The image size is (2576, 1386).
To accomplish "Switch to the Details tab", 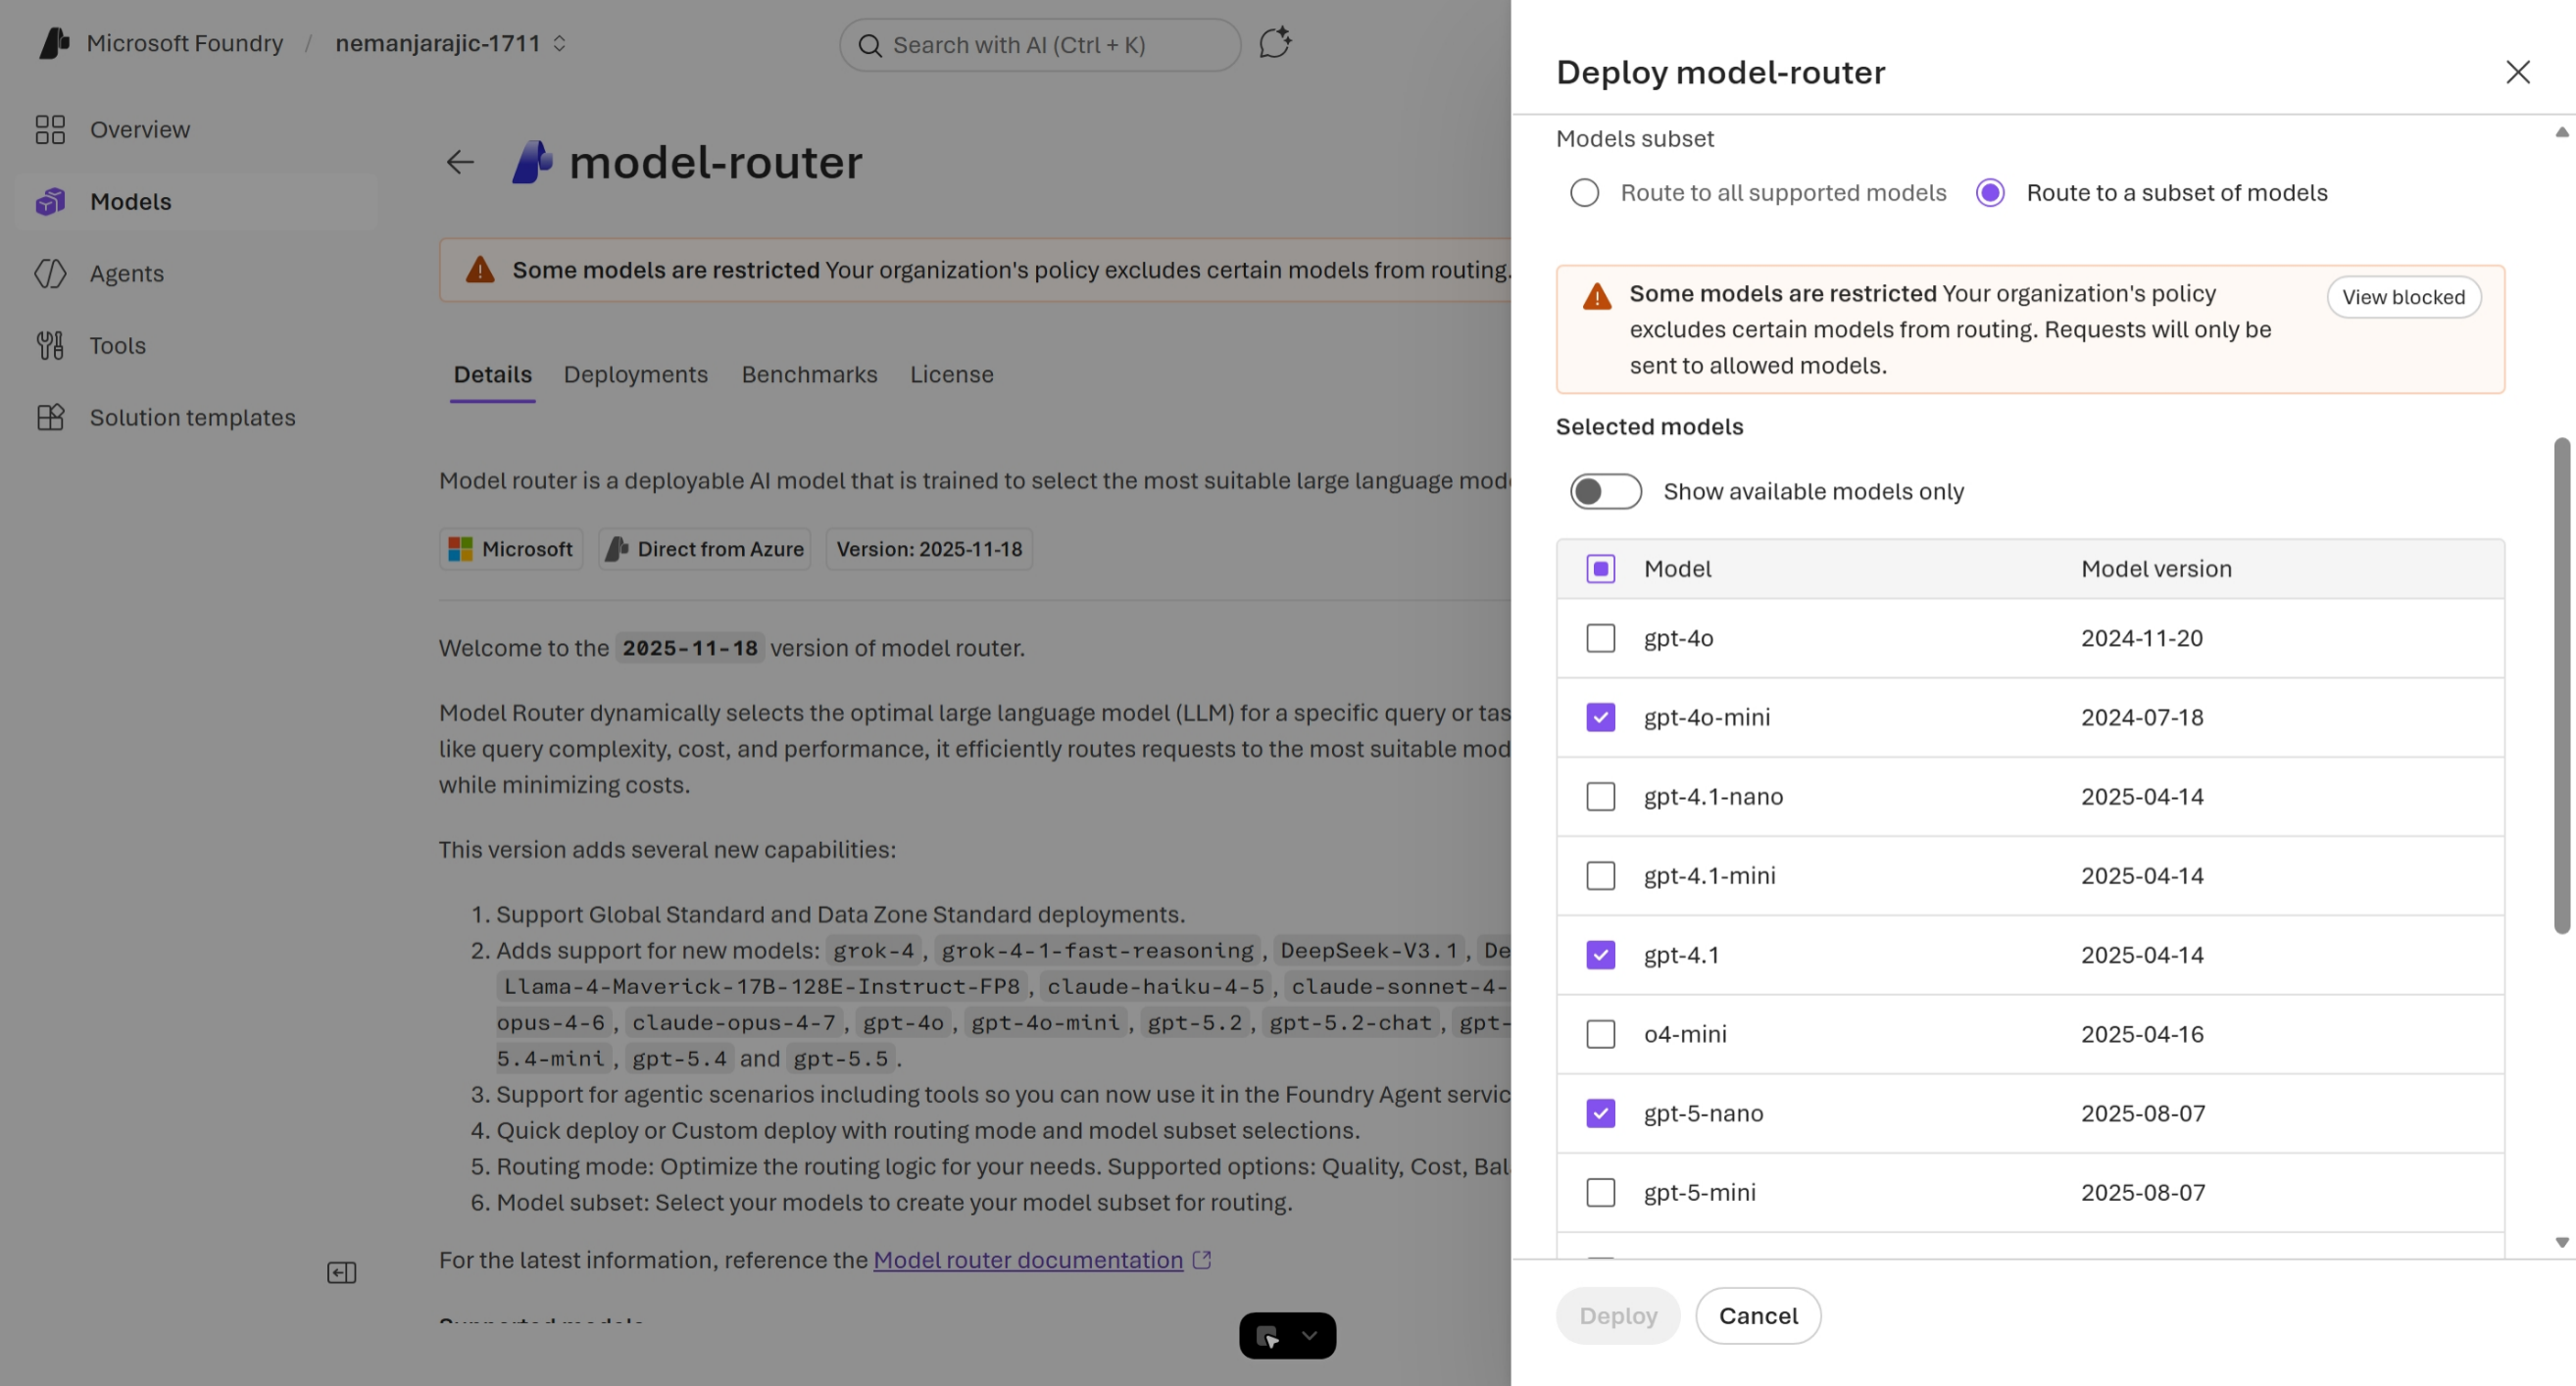I will (492, 375).
